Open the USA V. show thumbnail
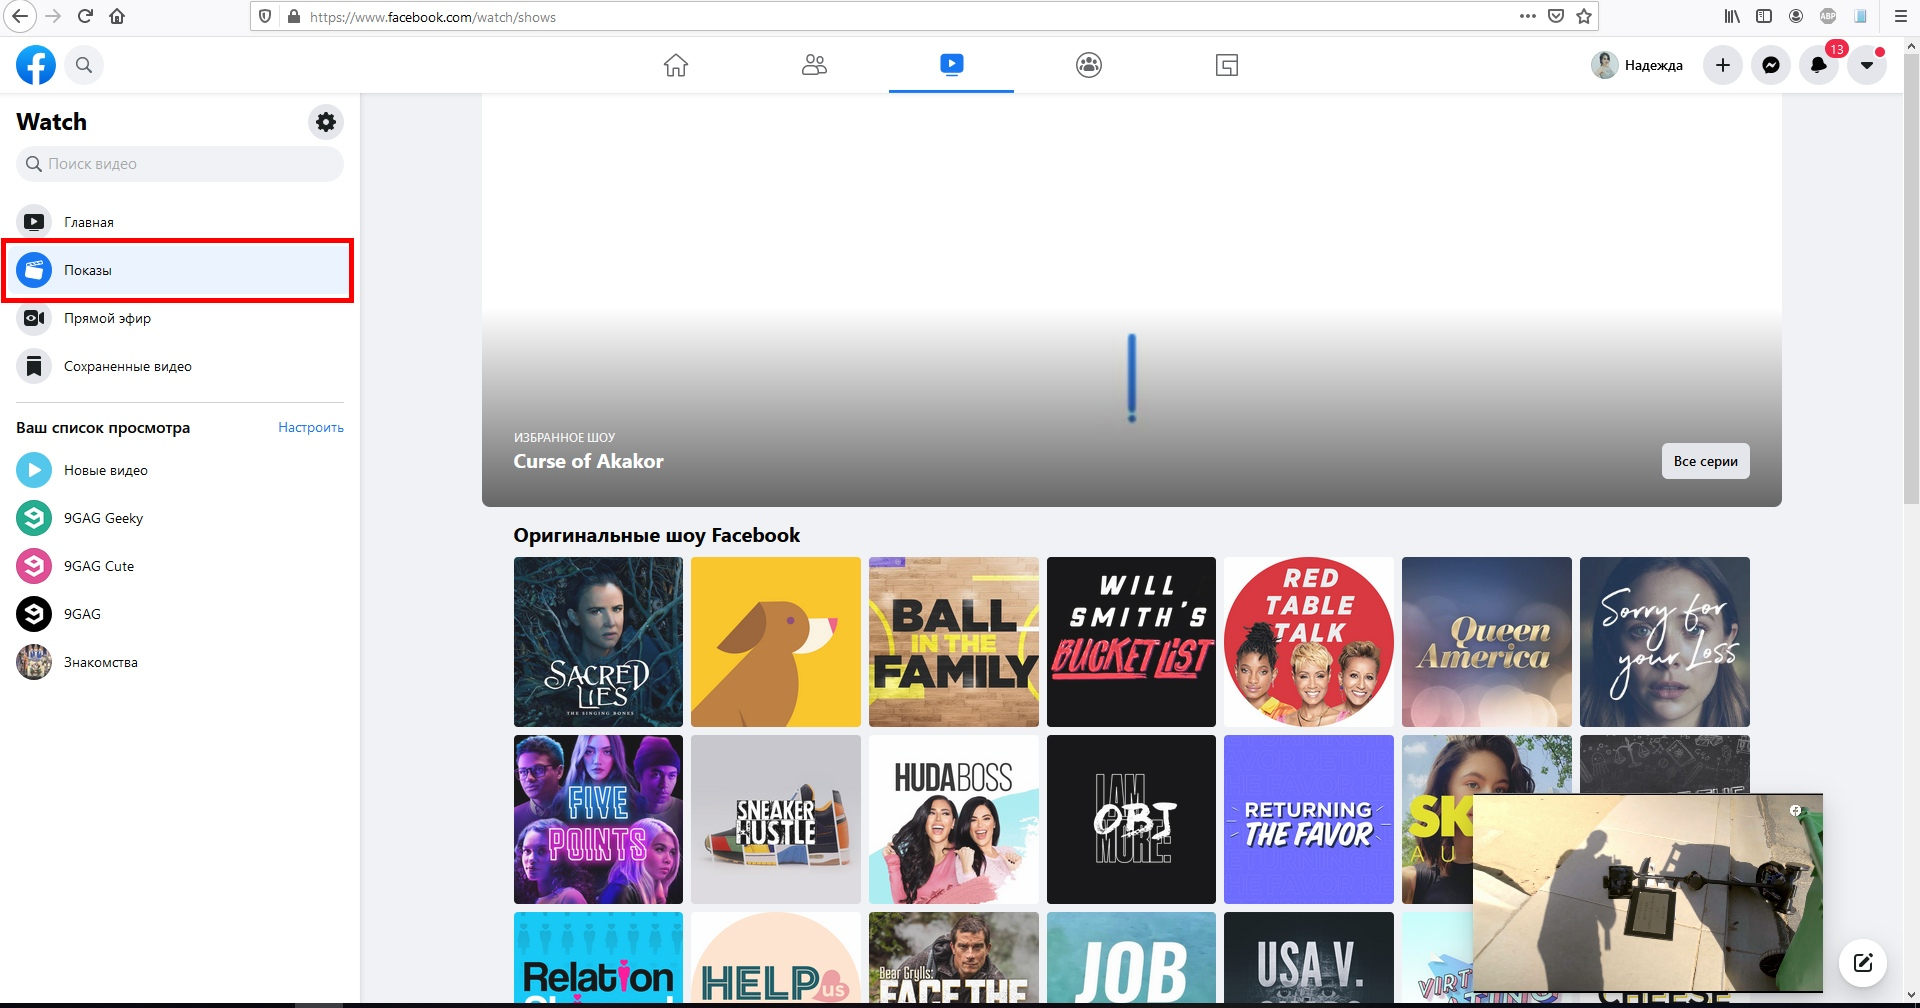 pos(1309,957)
